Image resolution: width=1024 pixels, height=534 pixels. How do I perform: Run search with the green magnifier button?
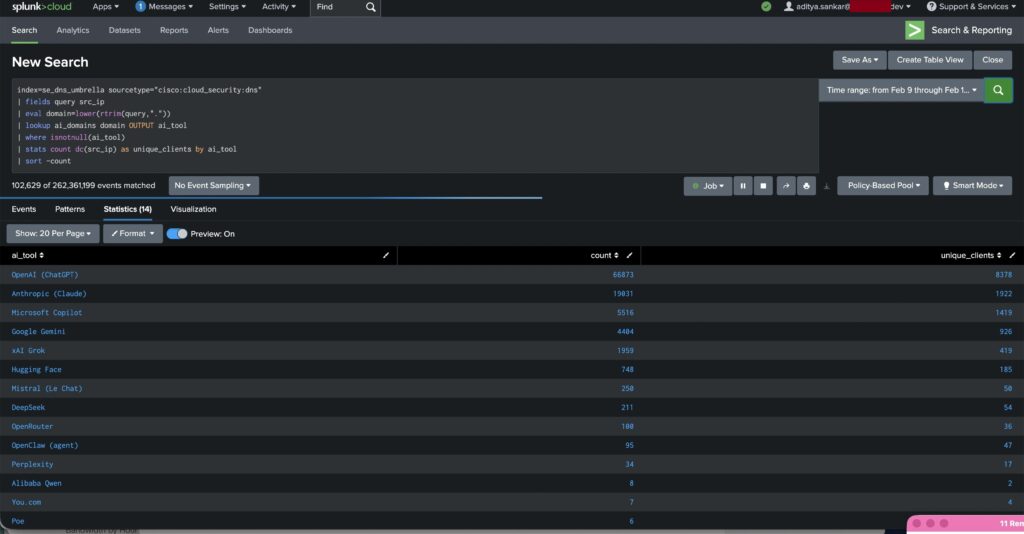click(x=997, y=90)
